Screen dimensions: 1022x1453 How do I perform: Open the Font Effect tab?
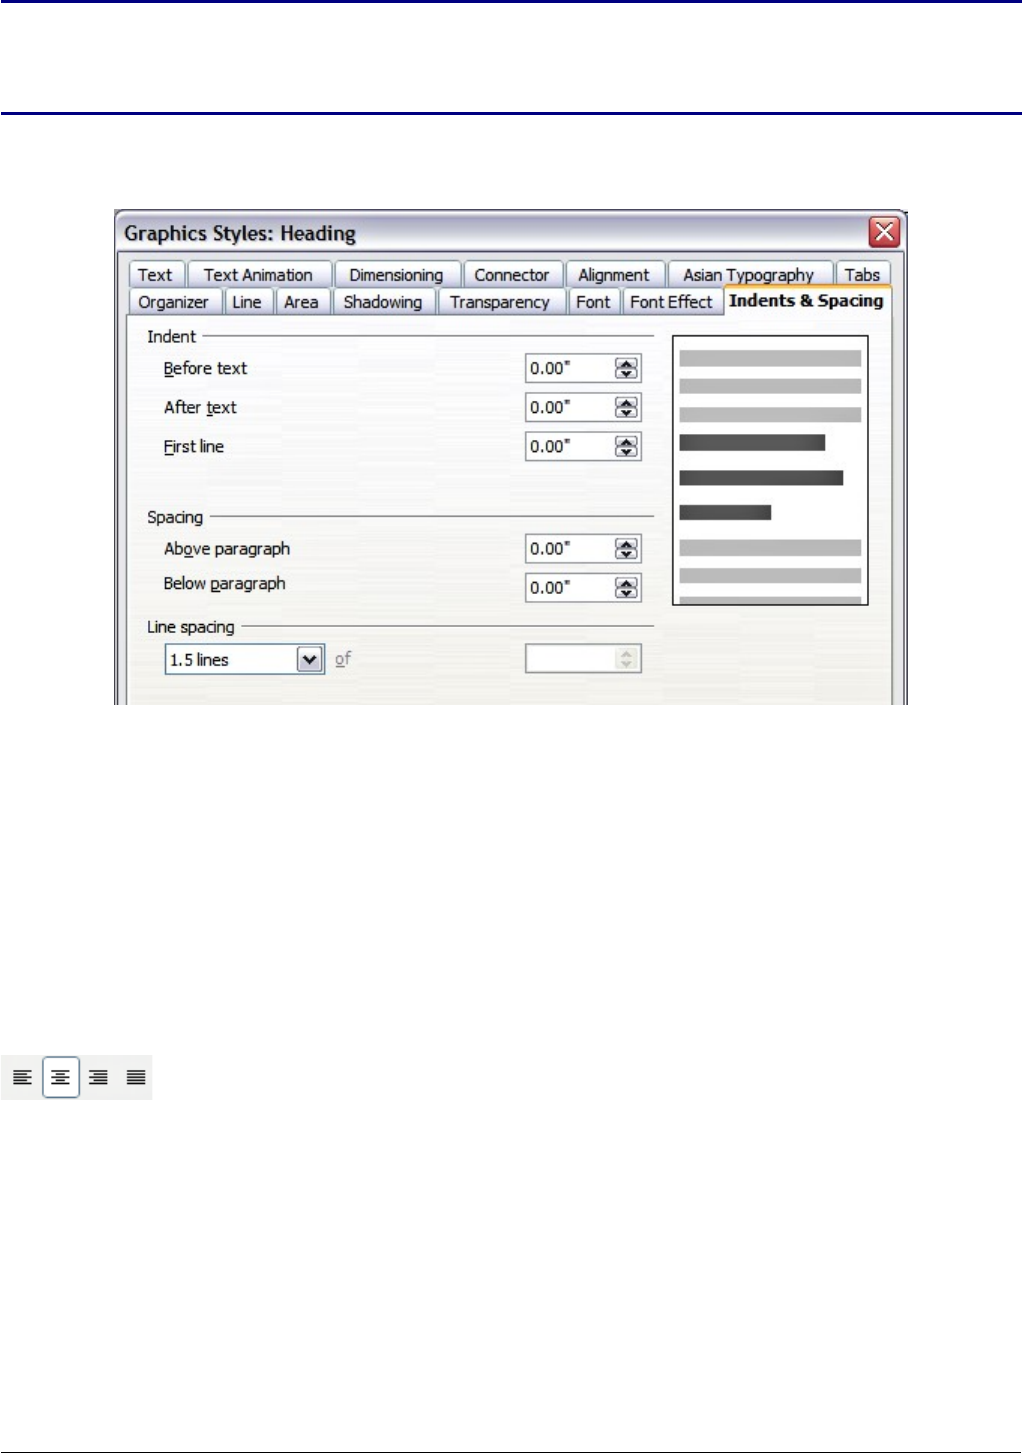pyautogui.click(x=671, y=302)
